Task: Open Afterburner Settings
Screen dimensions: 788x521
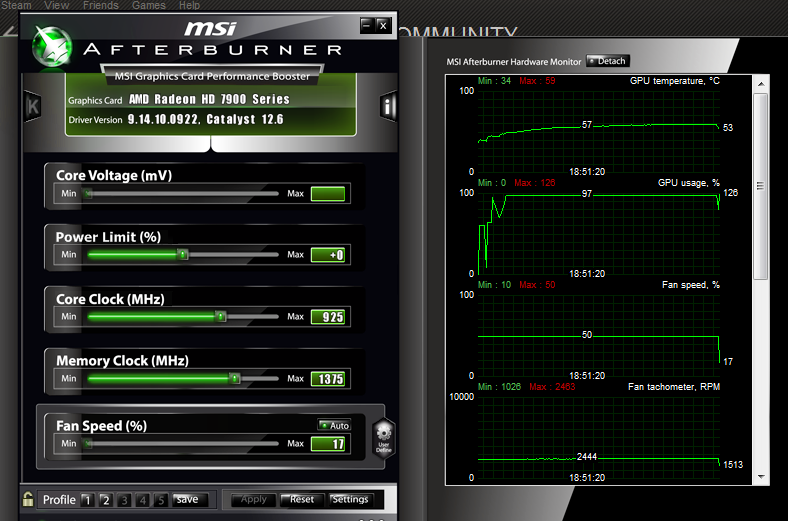Action: click(350, 499)
